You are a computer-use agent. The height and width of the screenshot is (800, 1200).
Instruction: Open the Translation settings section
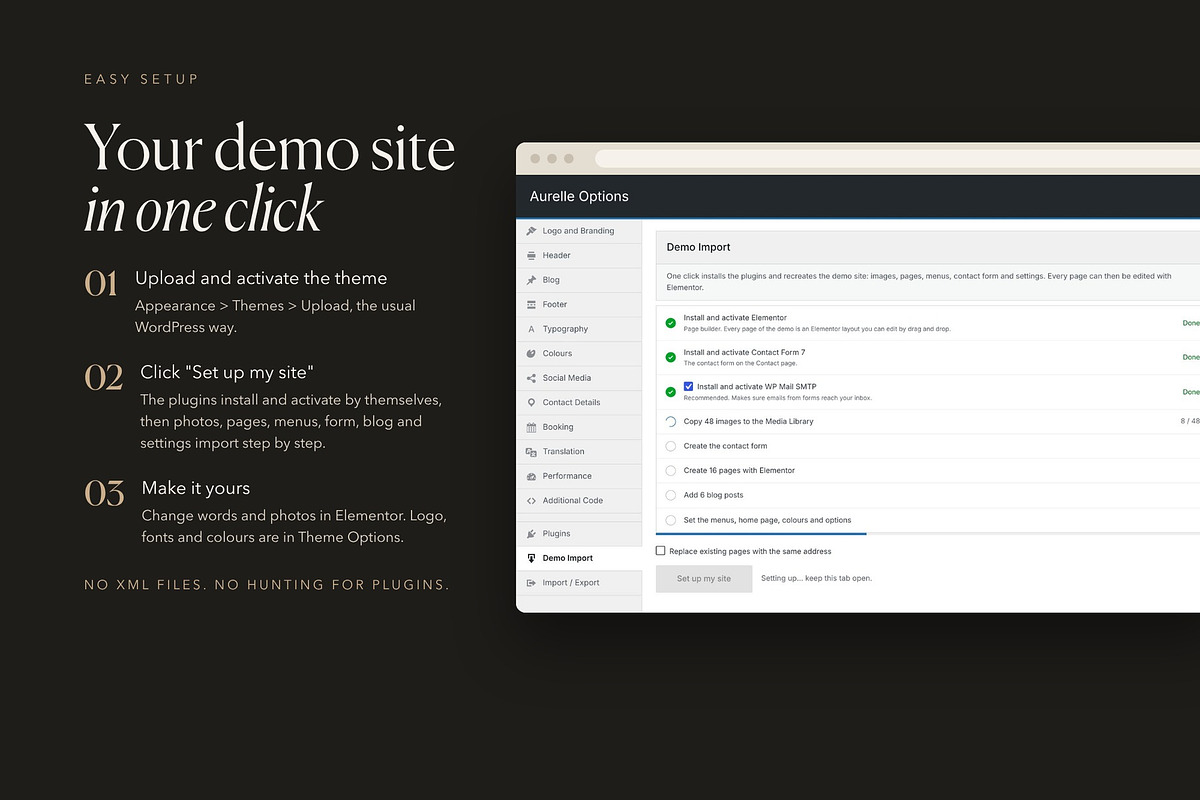pos(579,452)
